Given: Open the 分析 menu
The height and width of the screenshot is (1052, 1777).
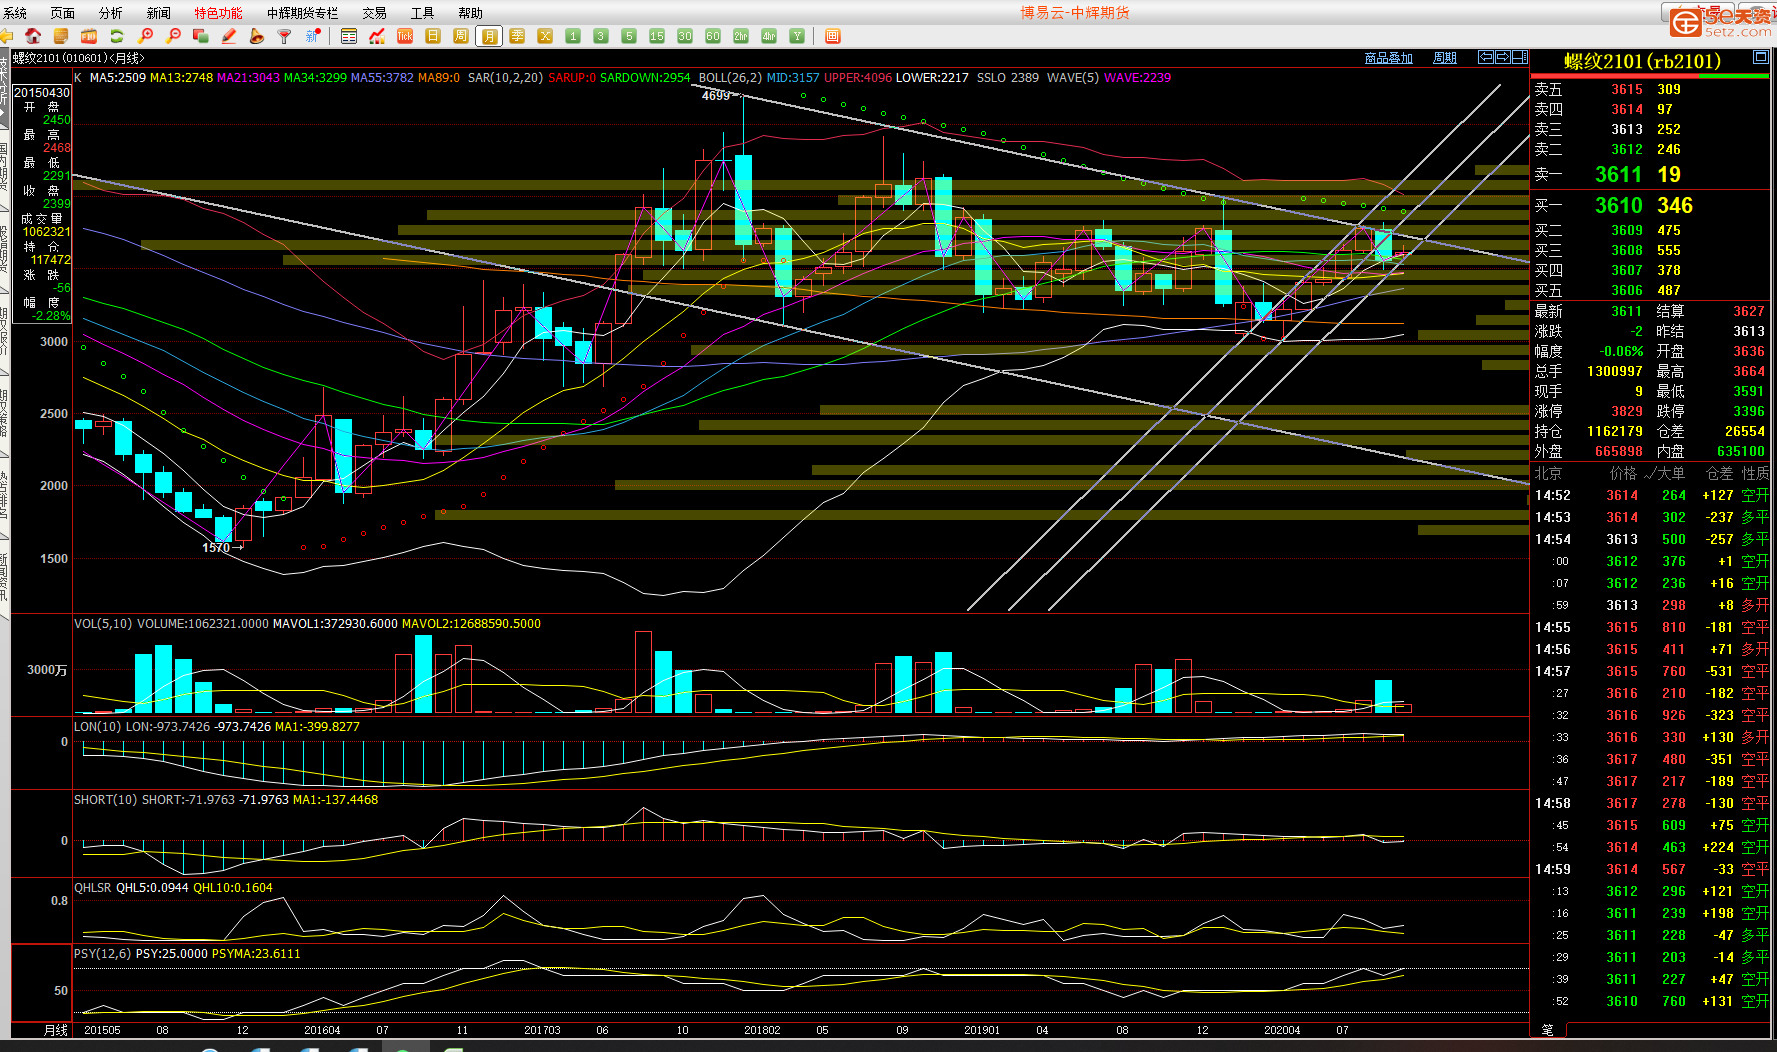Looking at the screenshot, I should point(111,13).
